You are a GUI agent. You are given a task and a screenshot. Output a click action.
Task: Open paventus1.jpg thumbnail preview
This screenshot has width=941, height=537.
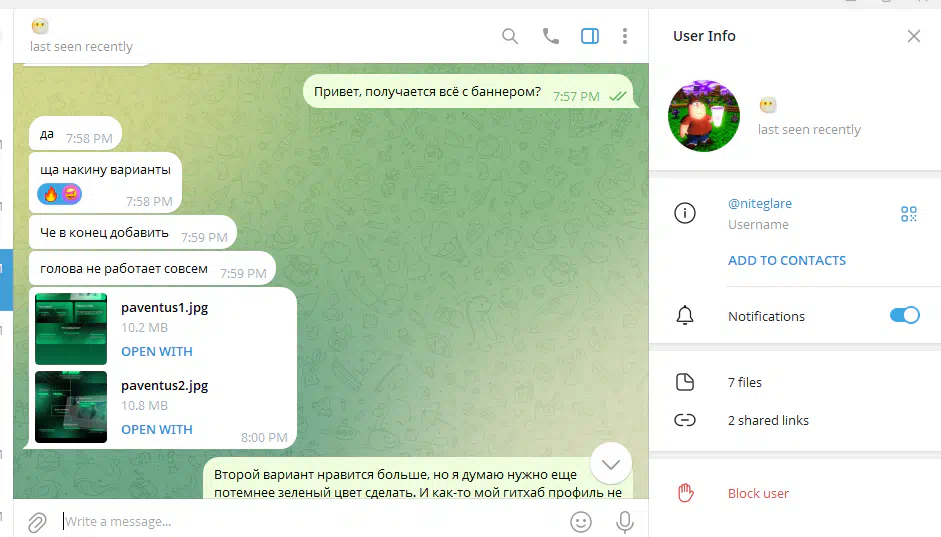point(71,329)
